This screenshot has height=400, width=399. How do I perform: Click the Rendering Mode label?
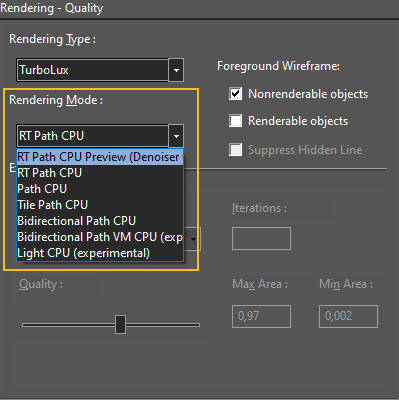[x=56, y=100]
